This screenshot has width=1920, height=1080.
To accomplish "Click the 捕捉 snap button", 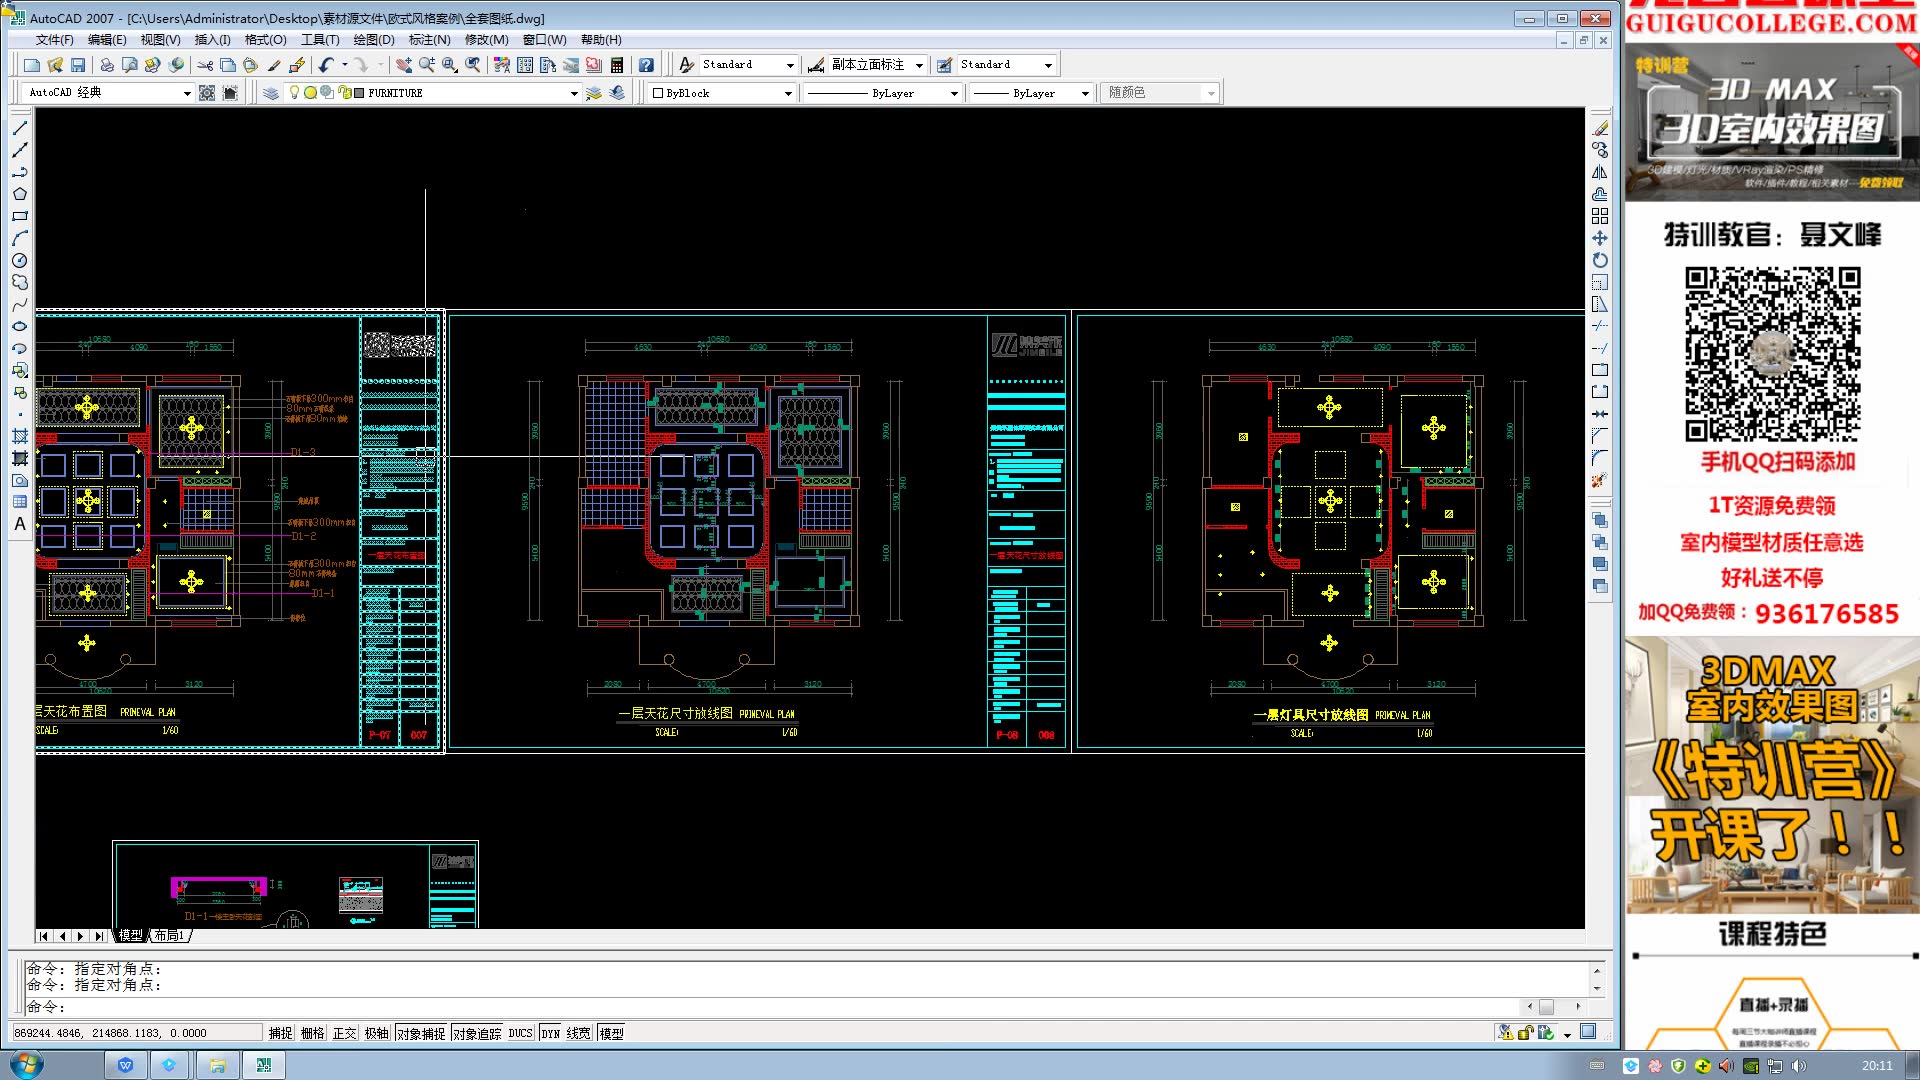I will click(x=280, y=1033).
